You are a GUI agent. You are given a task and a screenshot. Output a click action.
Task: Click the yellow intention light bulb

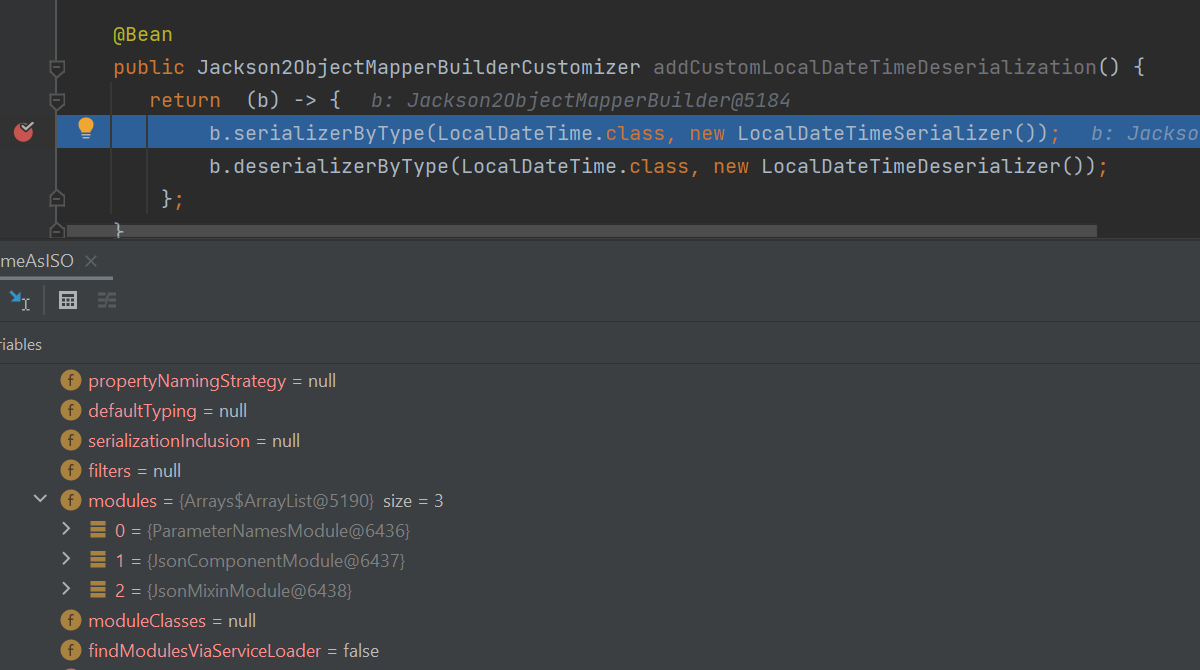[x=85, y=129]
